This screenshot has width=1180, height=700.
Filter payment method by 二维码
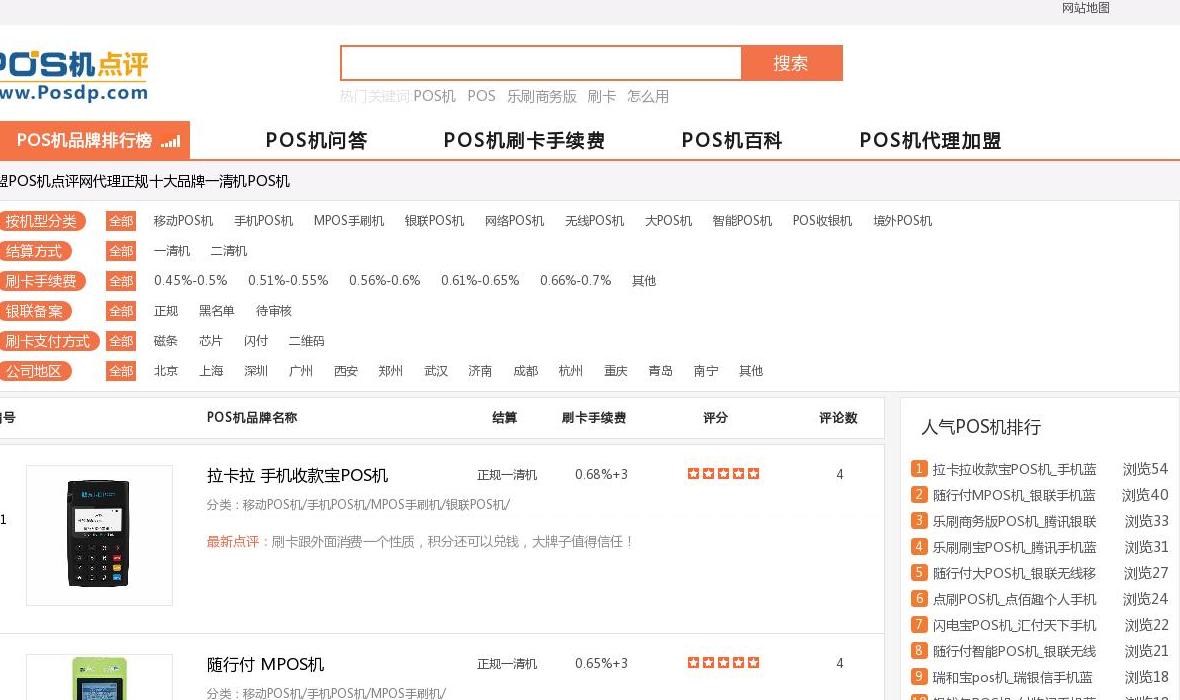(x=306, y=341)
